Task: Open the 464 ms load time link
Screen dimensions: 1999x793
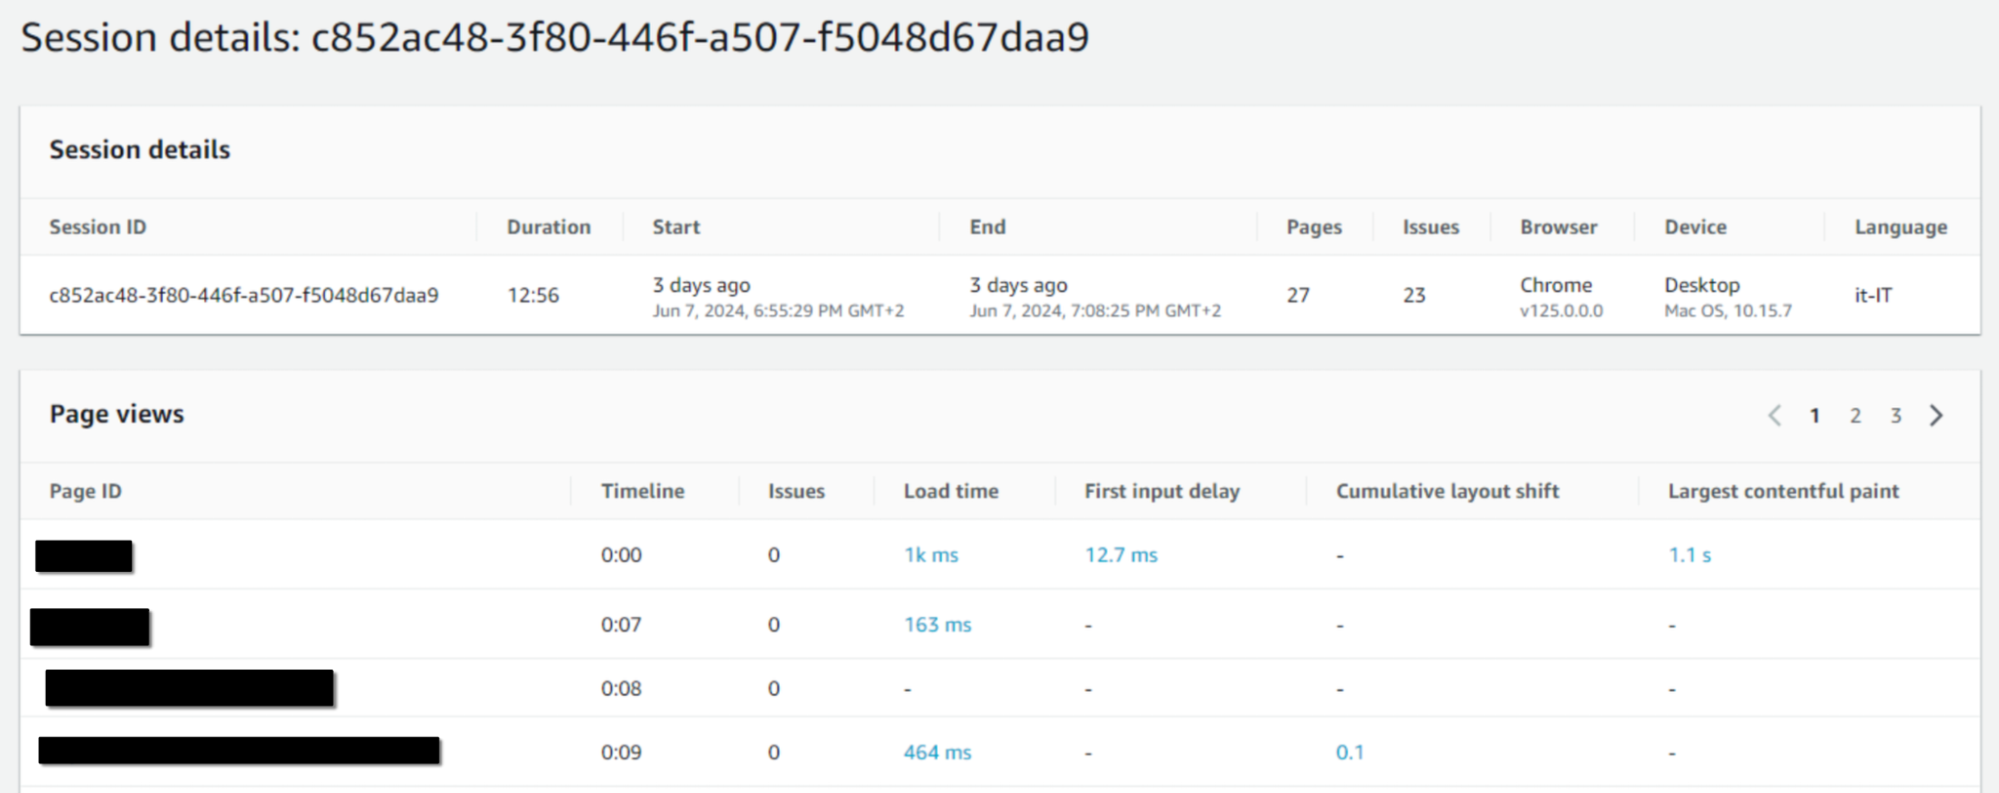Action: point(937,753)
